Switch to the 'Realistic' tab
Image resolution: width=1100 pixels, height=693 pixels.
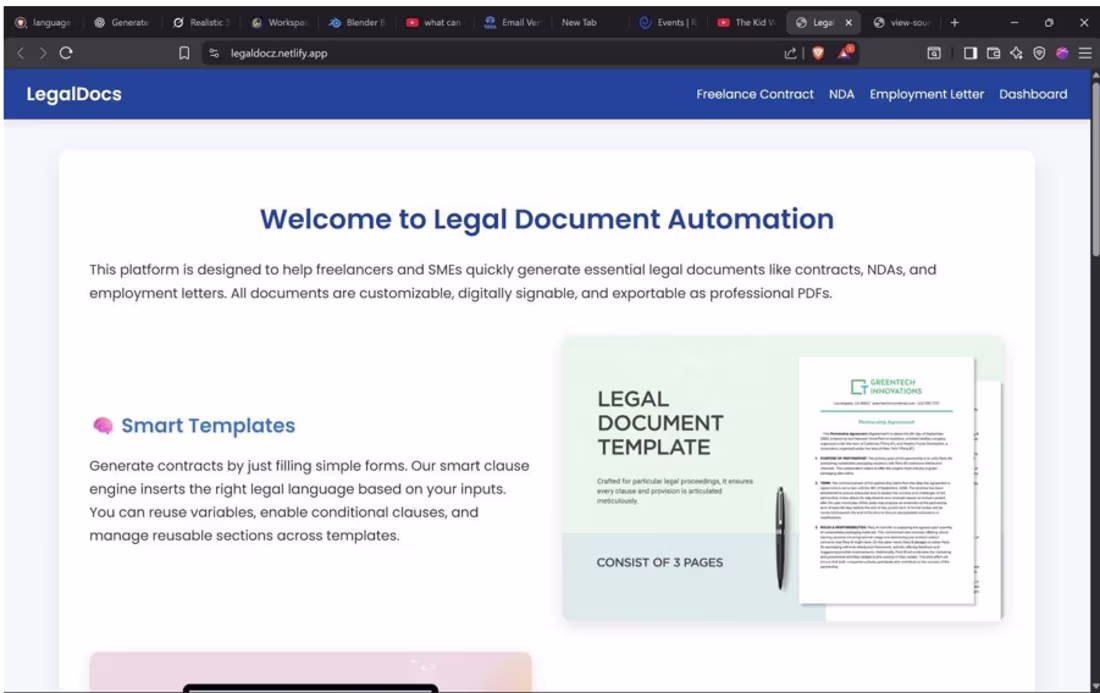point(201,22)
